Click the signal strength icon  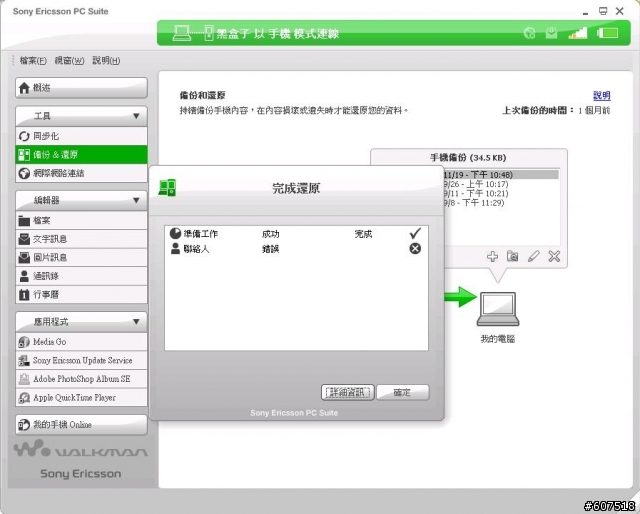(578, 33)
